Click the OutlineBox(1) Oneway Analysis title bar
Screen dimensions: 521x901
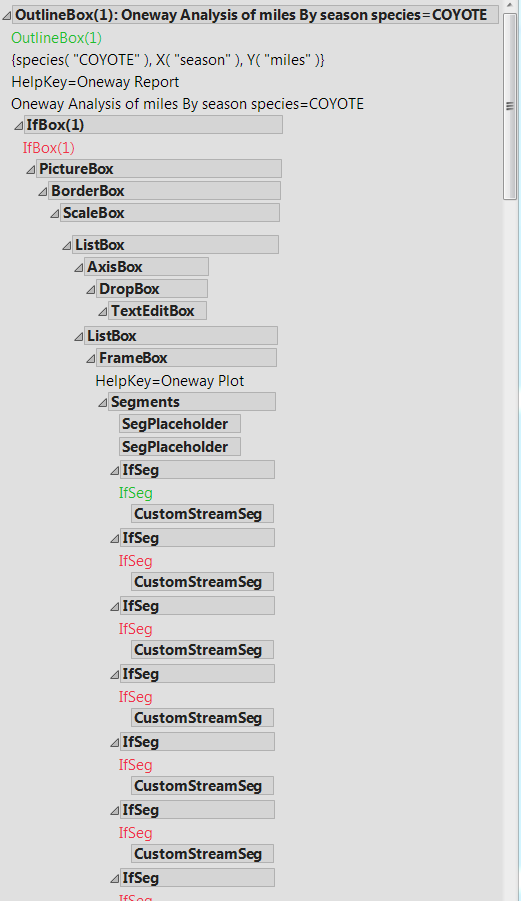[255, 15]
